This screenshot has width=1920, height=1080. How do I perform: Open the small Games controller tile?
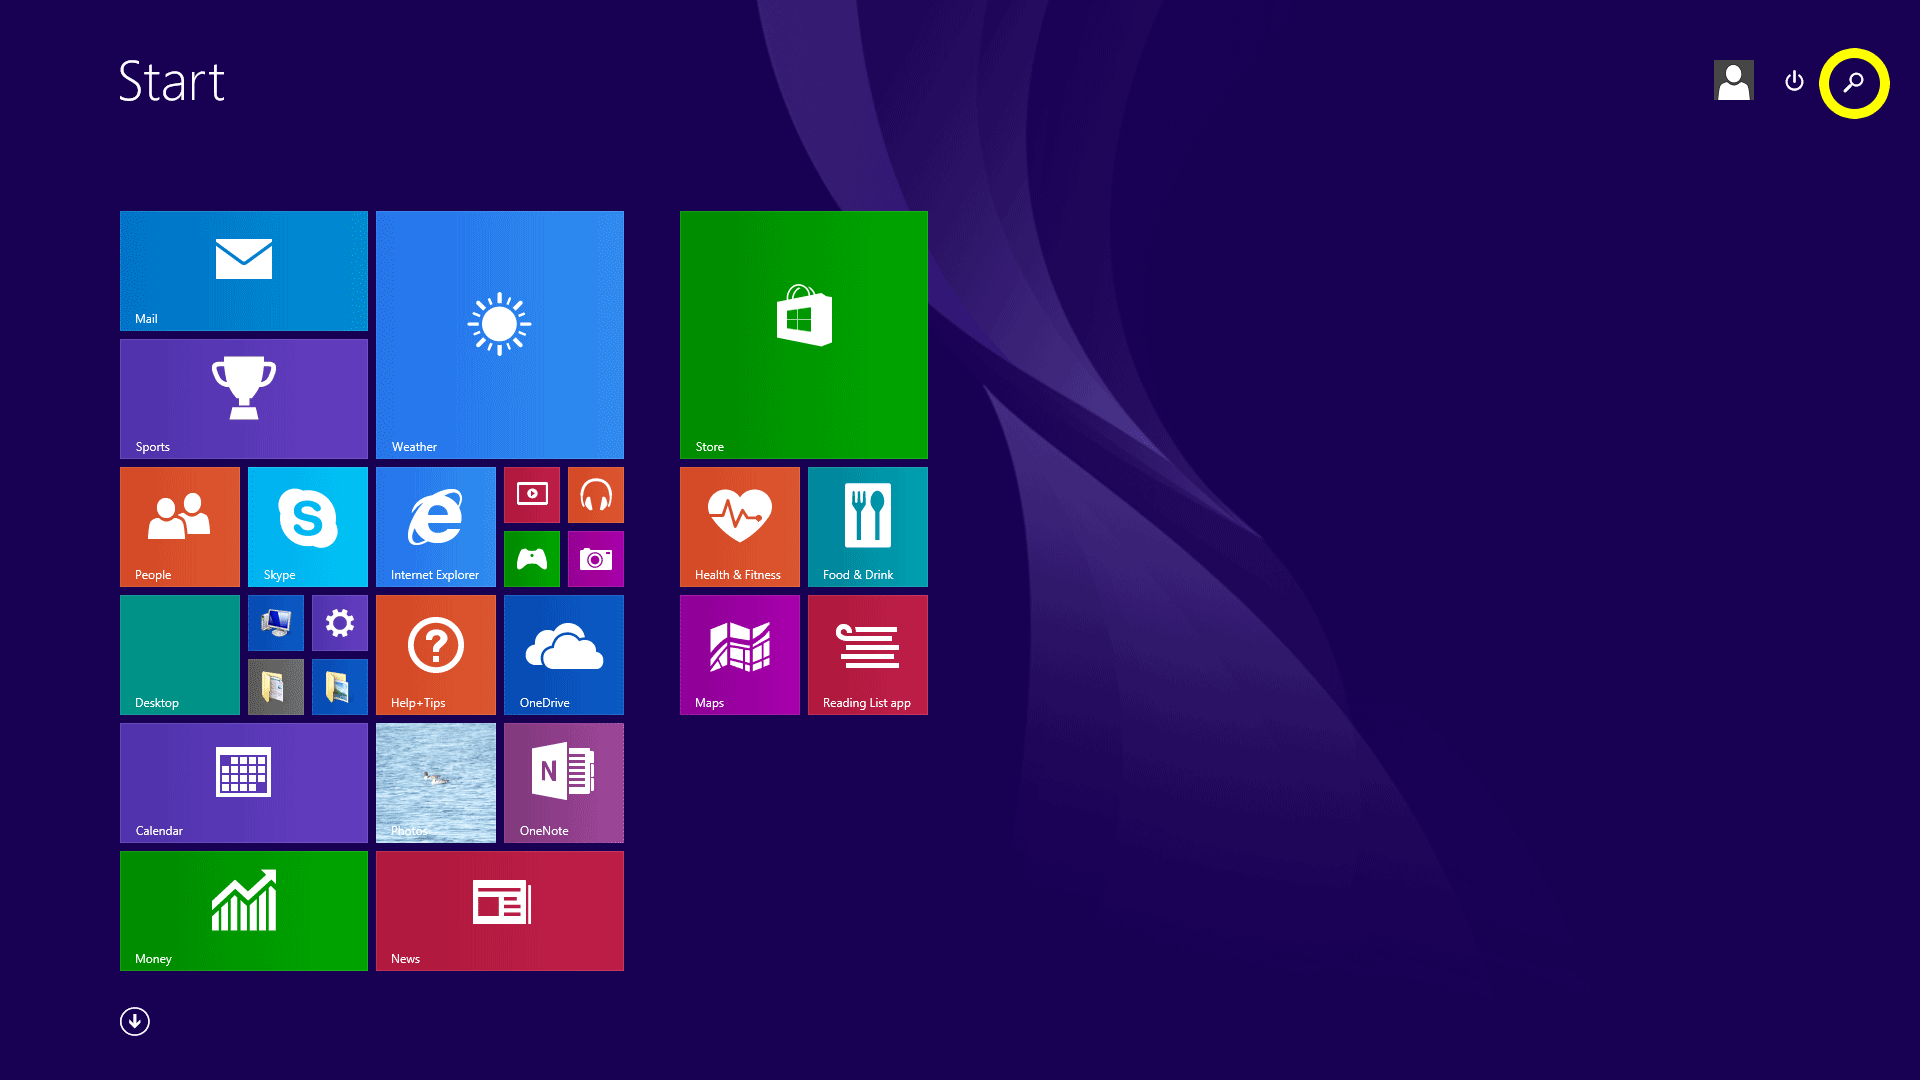(532, 559)
